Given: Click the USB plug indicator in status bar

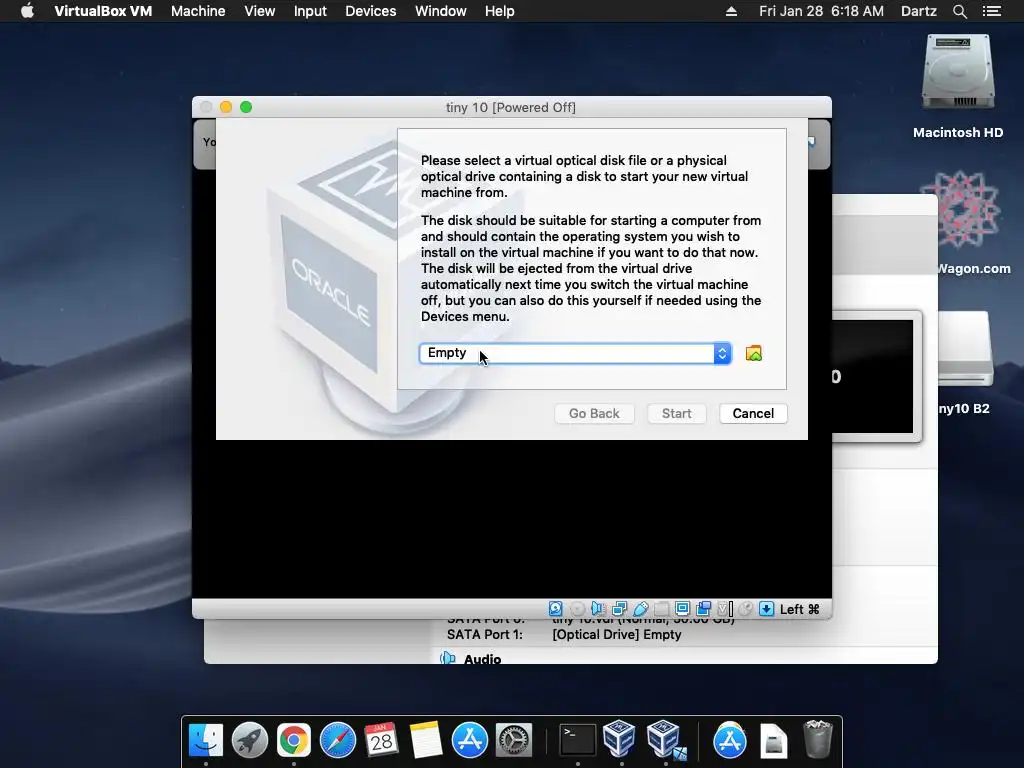Looking at the screenshot, I should pos(641,609).
